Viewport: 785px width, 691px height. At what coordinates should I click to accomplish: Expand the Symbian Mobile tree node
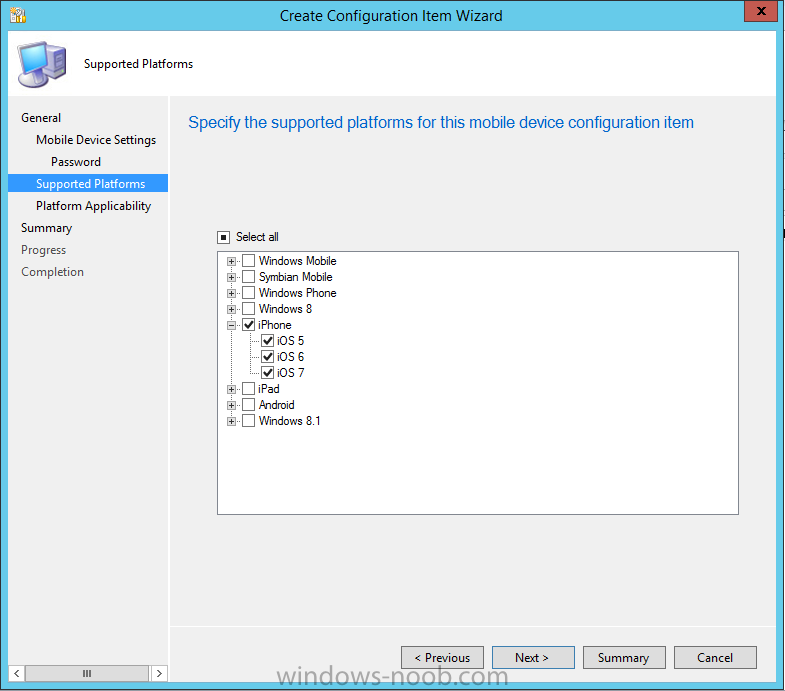click(x=231, y=277)
